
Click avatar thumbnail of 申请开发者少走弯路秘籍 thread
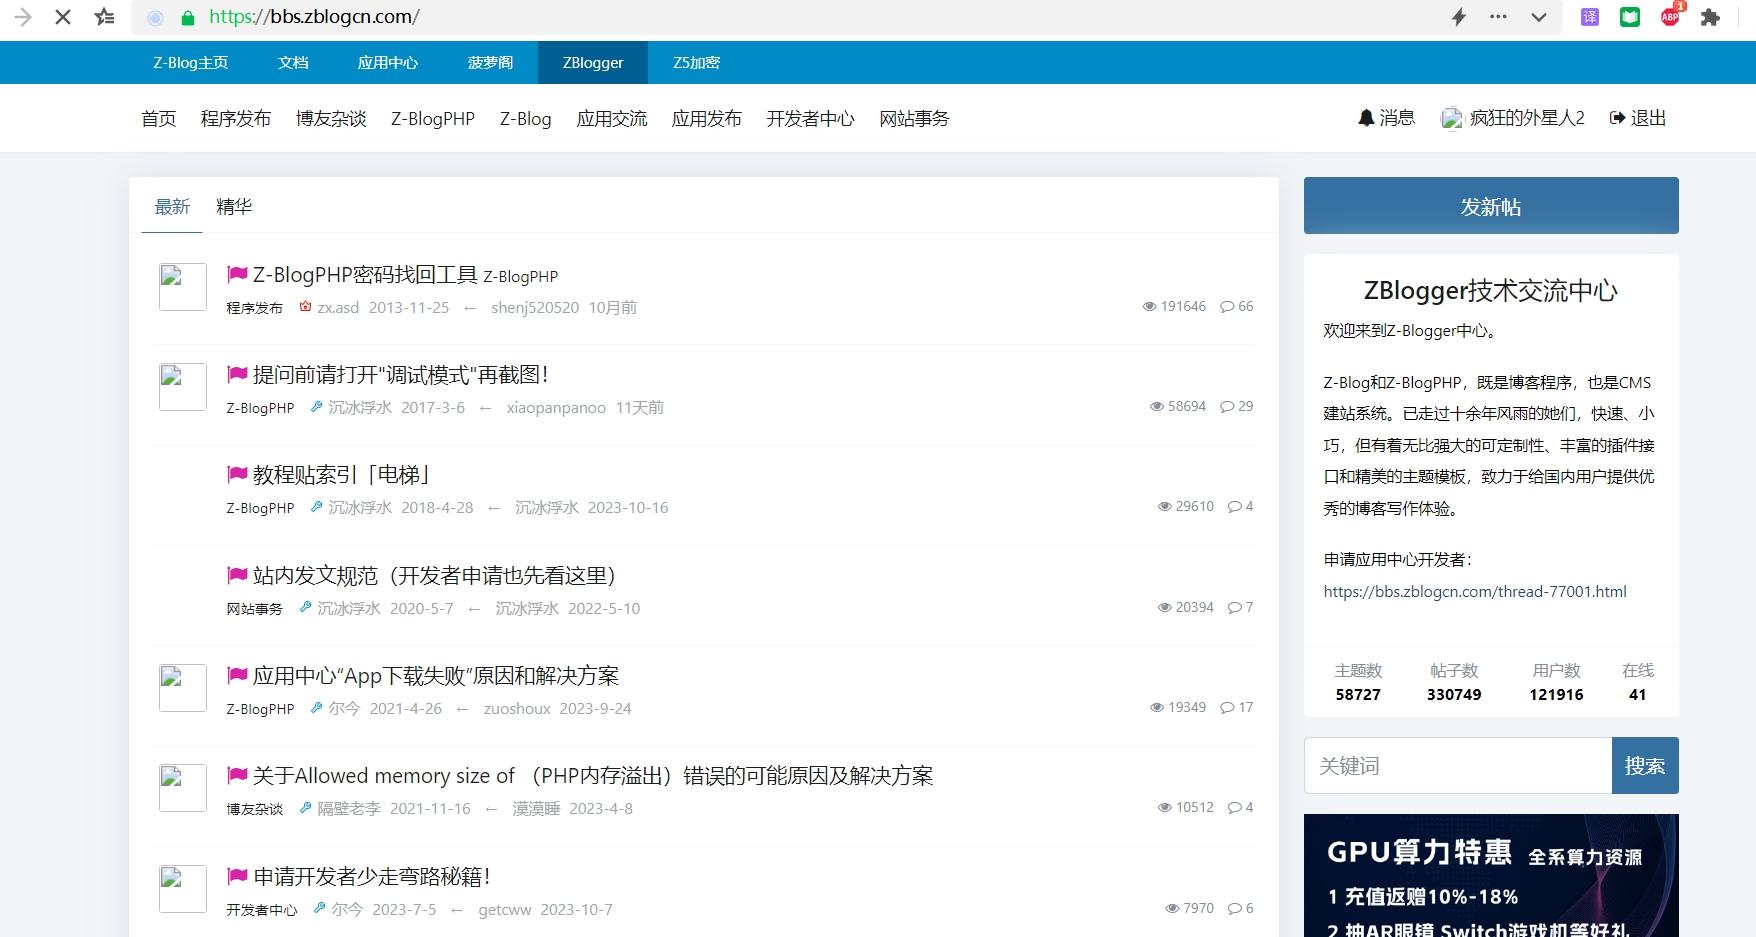[183, 889]
